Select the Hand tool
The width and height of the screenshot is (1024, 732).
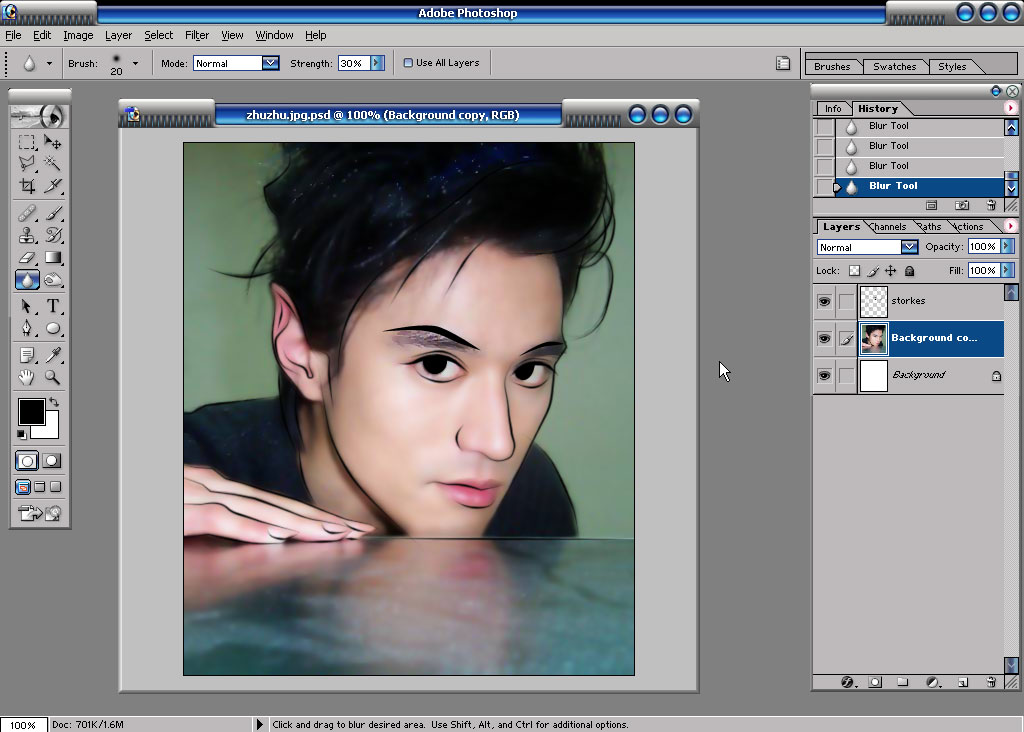[27, 377]
